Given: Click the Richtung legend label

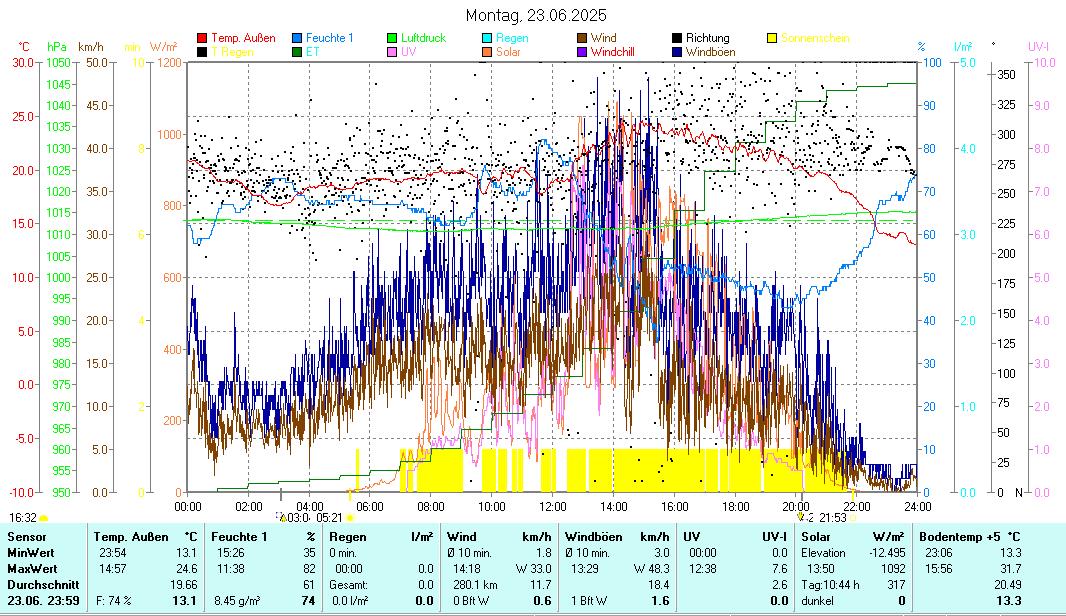Looking at the screenshot, I should [707, 38].
